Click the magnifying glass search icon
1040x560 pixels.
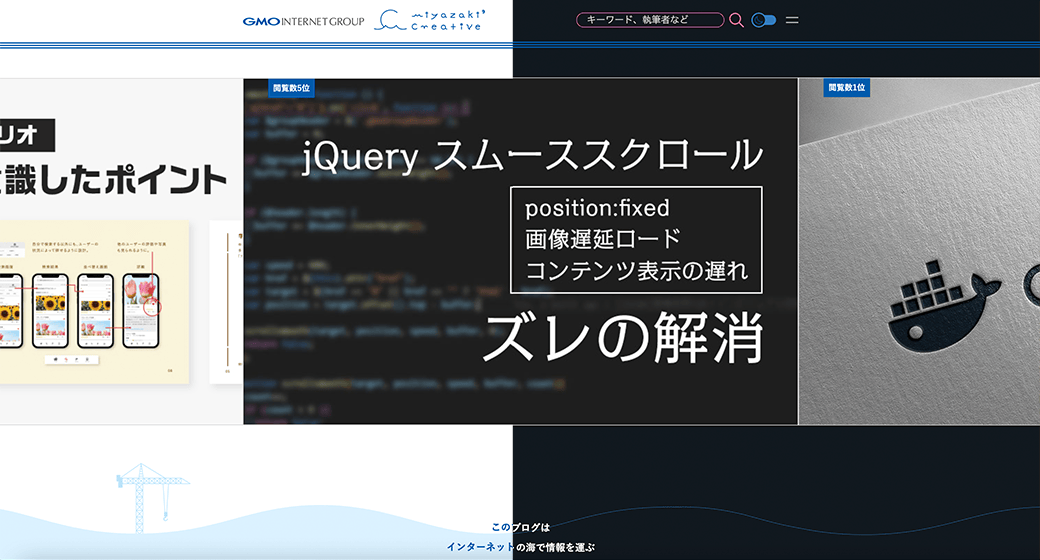736,20
